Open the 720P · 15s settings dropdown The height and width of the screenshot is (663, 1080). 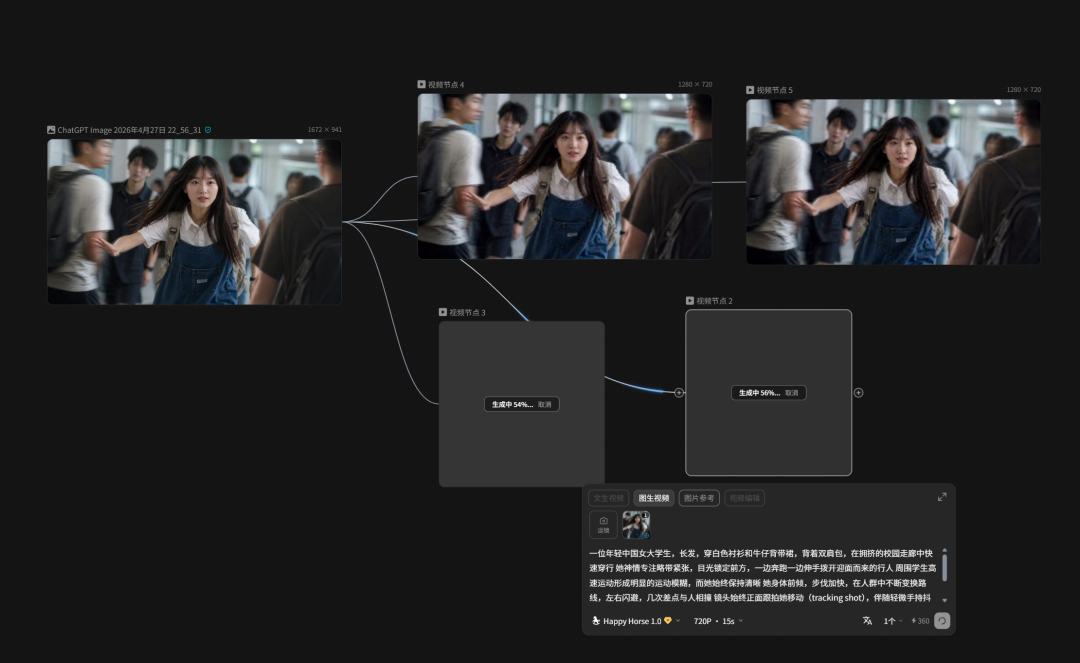(717, 621)
